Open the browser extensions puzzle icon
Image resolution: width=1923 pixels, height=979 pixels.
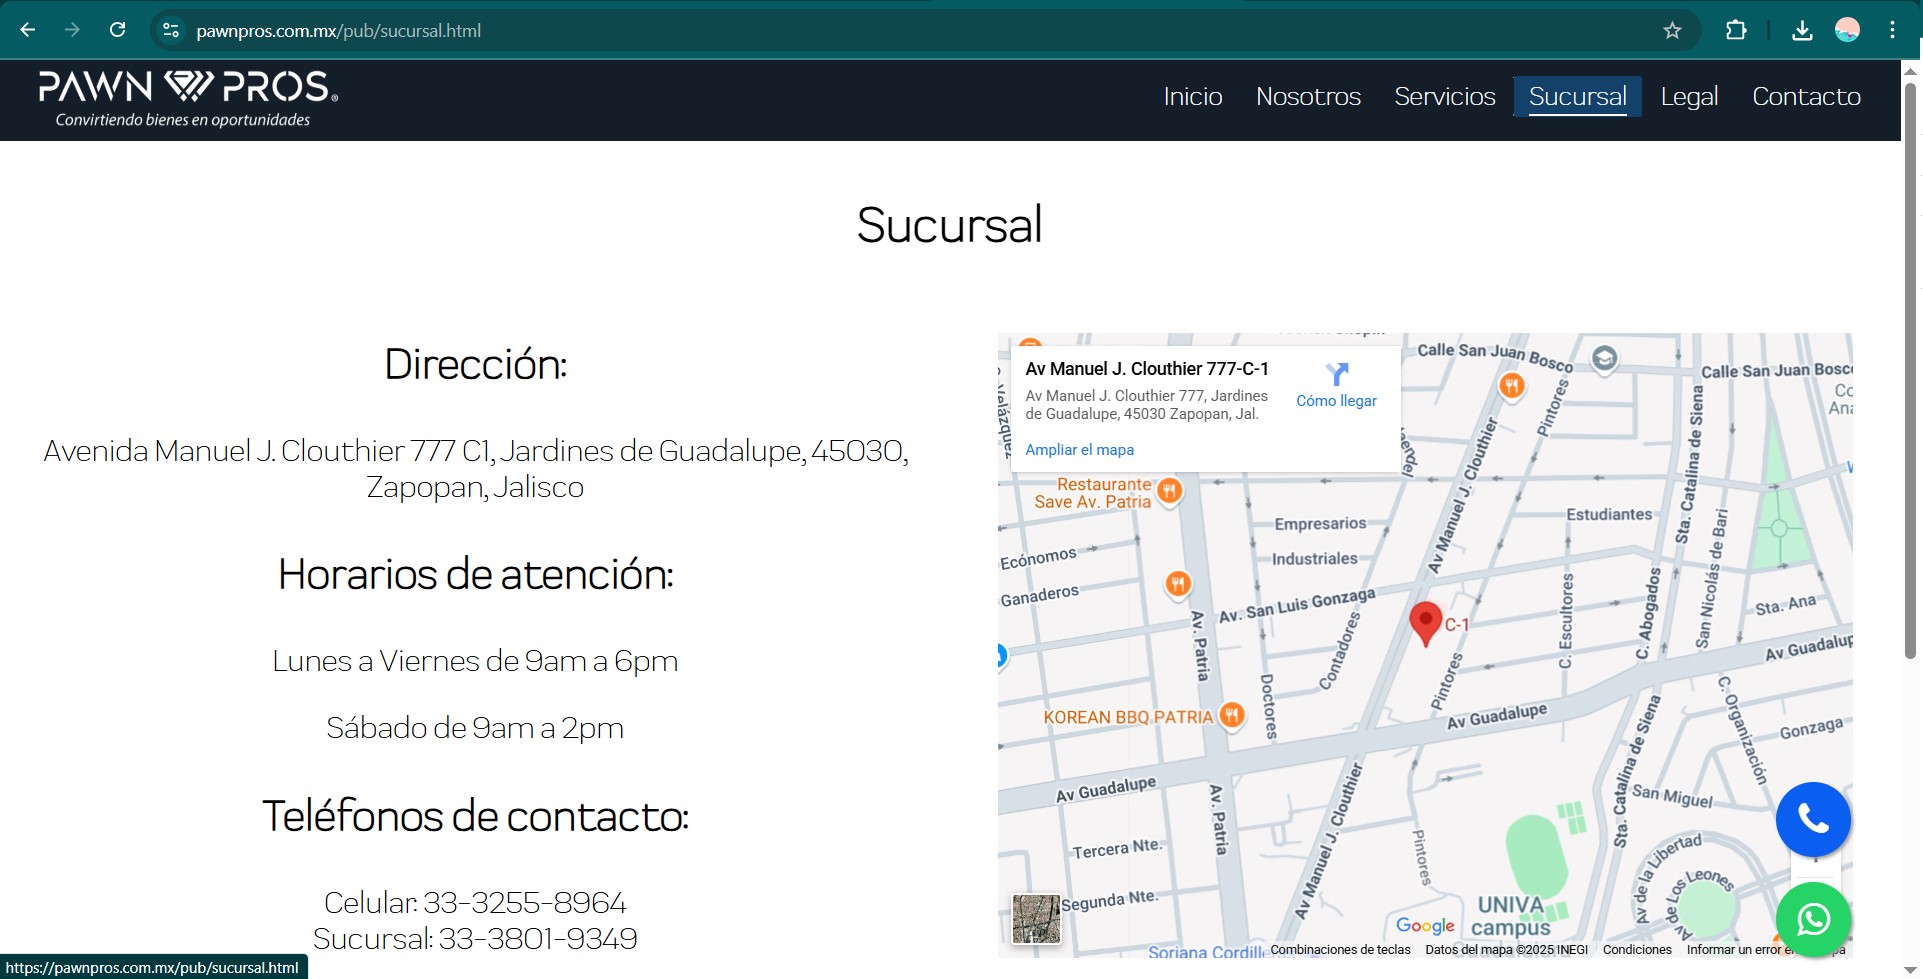(x=1736, y=30)
